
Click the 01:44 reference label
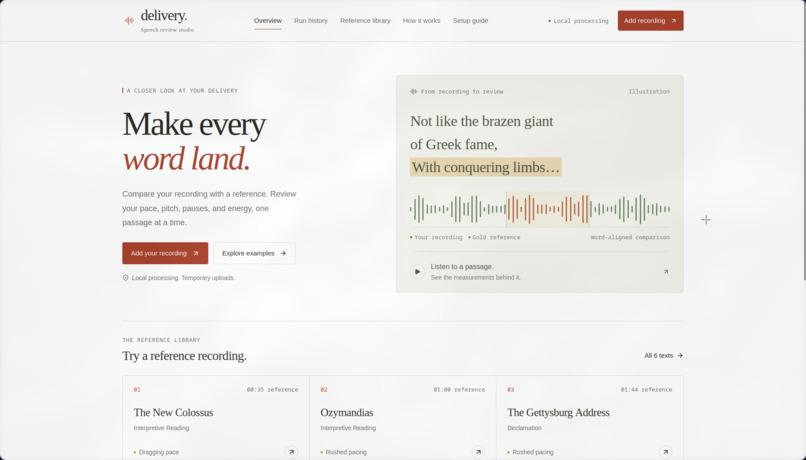[x=646, y=390]
